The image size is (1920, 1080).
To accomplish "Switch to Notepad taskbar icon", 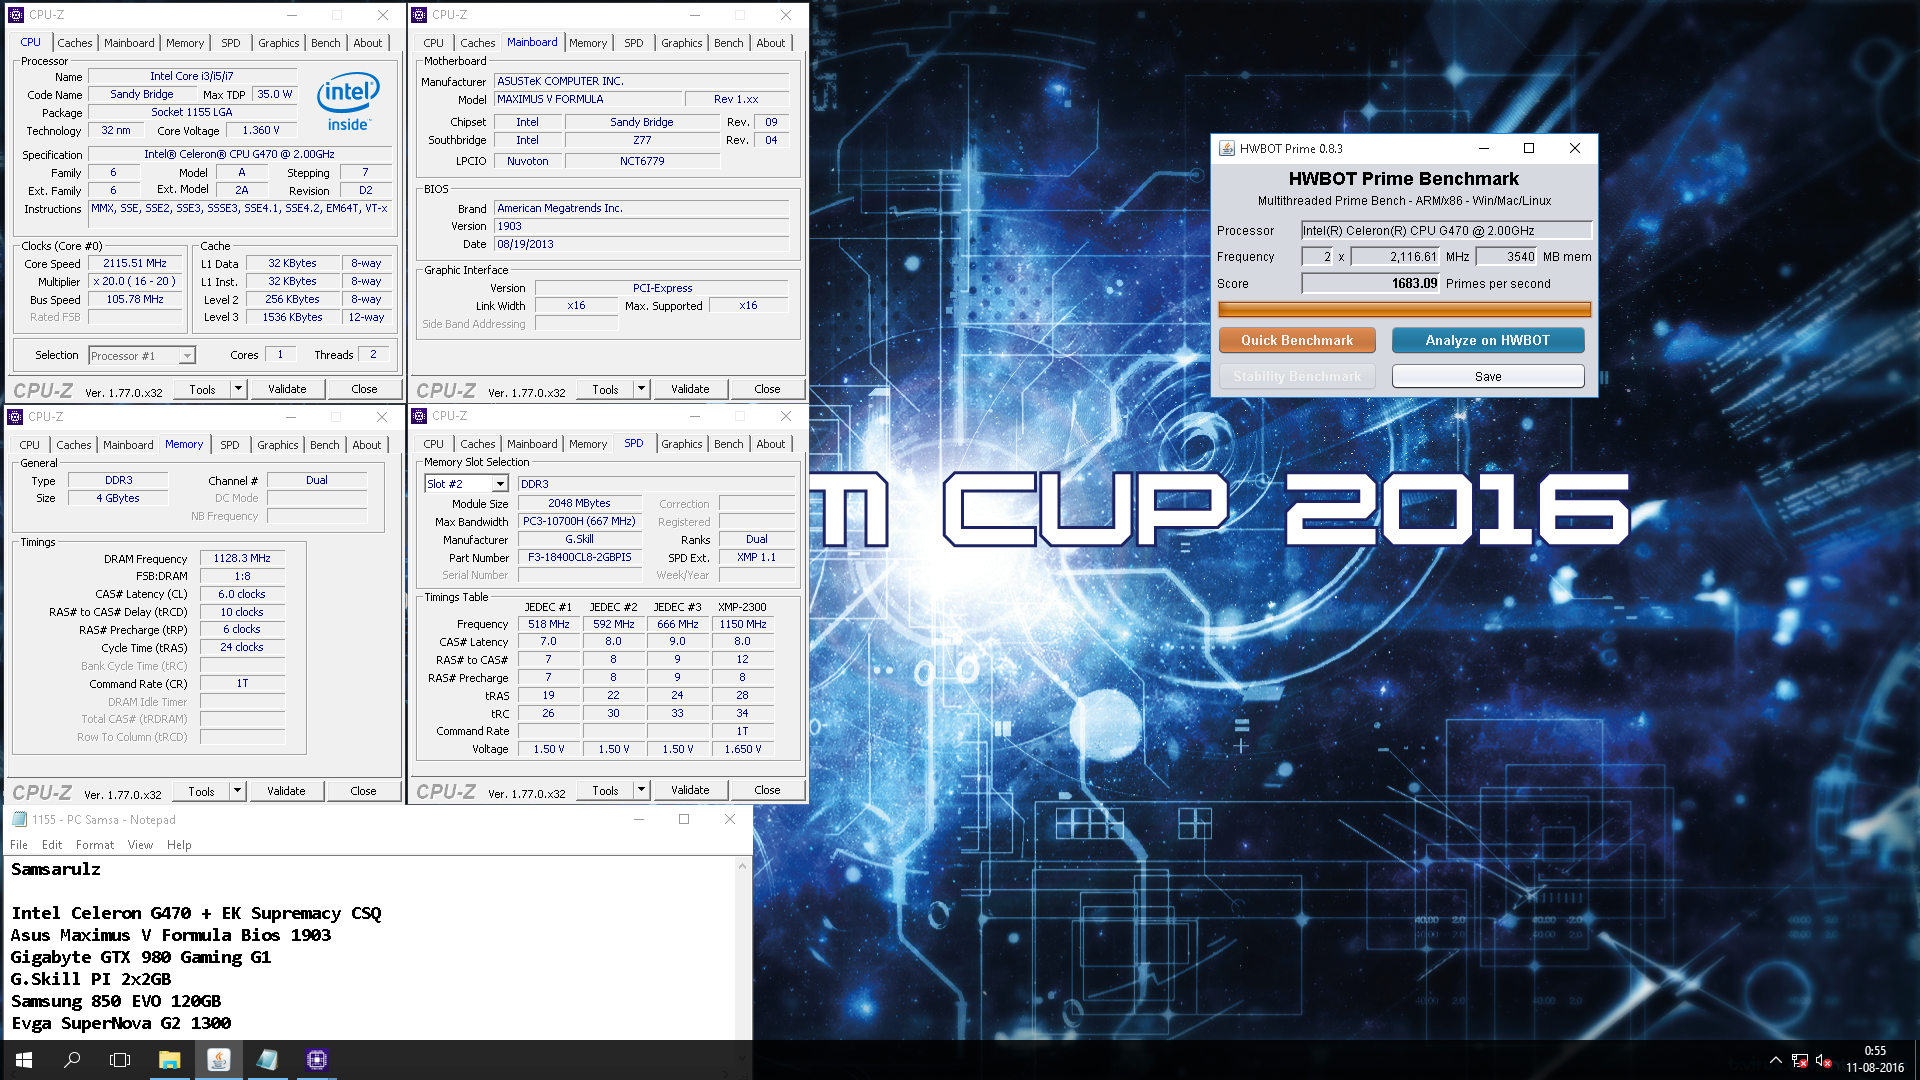I will [267, 1060].
